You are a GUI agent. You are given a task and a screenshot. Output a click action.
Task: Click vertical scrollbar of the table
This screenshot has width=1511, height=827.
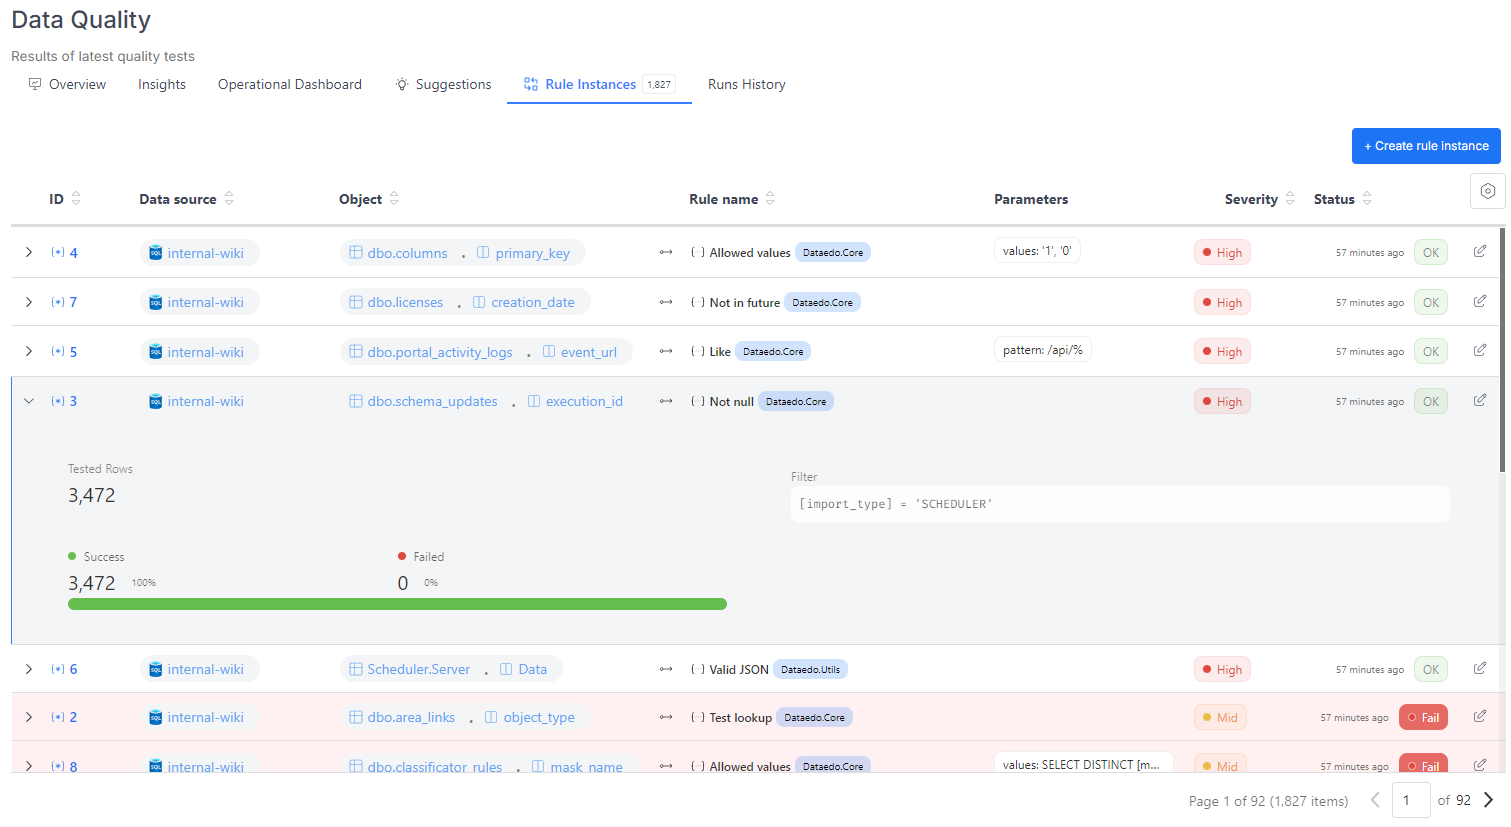coord(1502,350)
